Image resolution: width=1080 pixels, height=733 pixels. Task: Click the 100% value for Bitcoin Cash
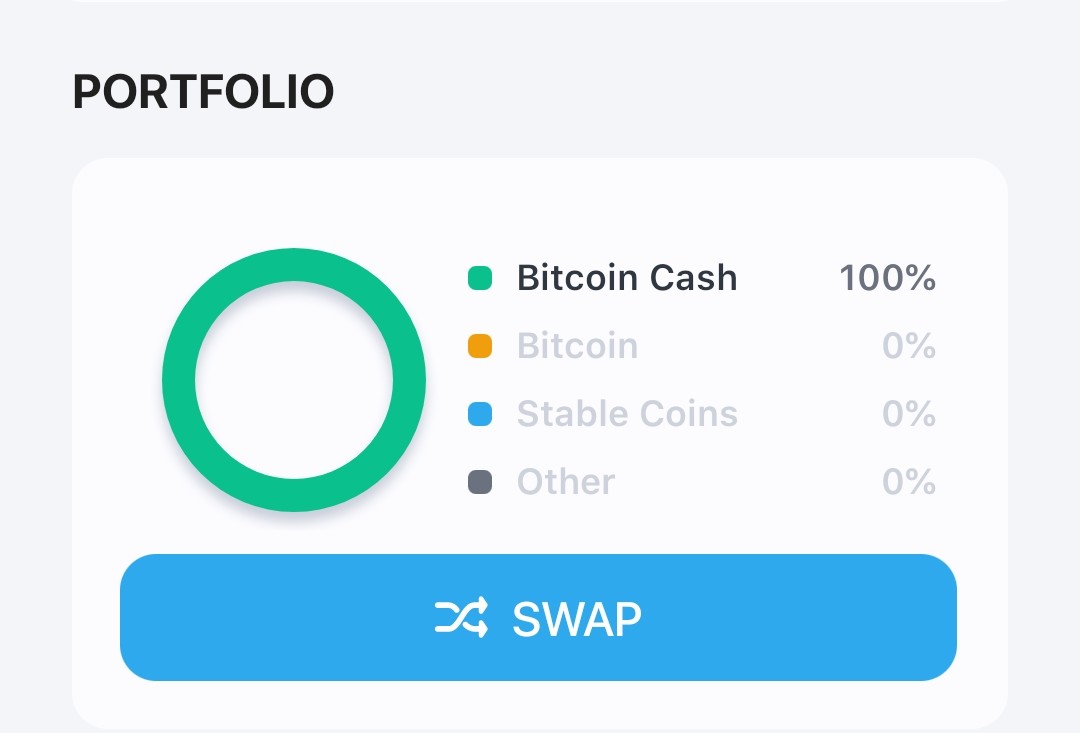coord(887,278)
